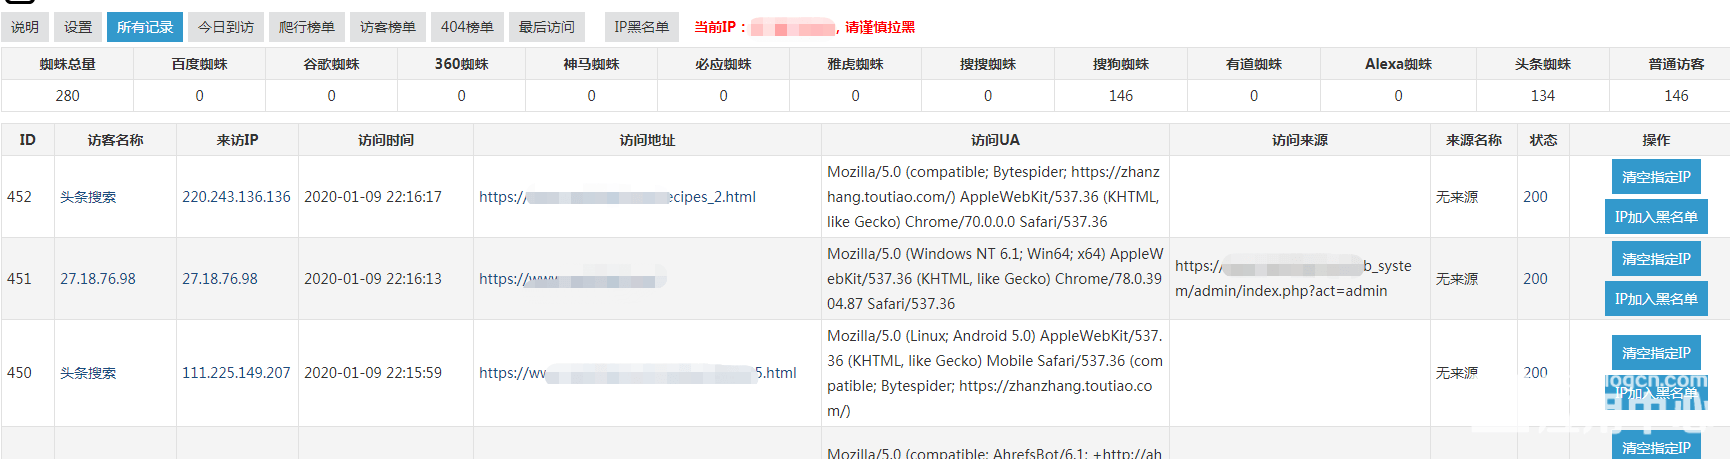Click 清空指定IP button for record 451

point(1656,259)
